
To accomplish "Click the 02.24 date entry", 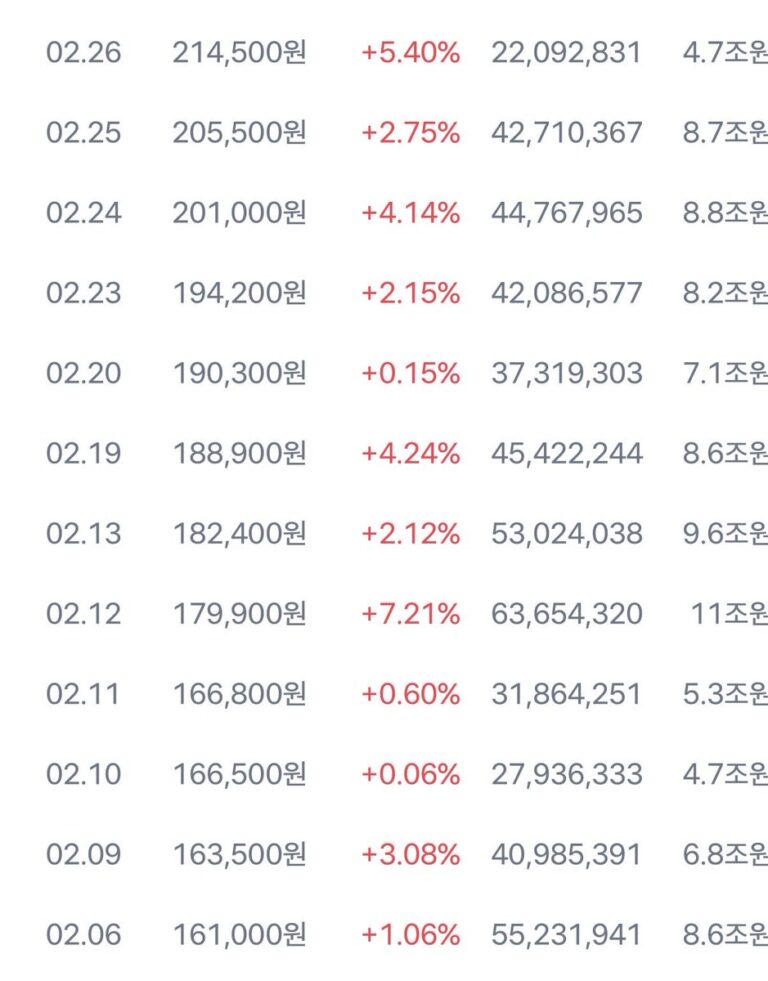I will coord(83,213).
